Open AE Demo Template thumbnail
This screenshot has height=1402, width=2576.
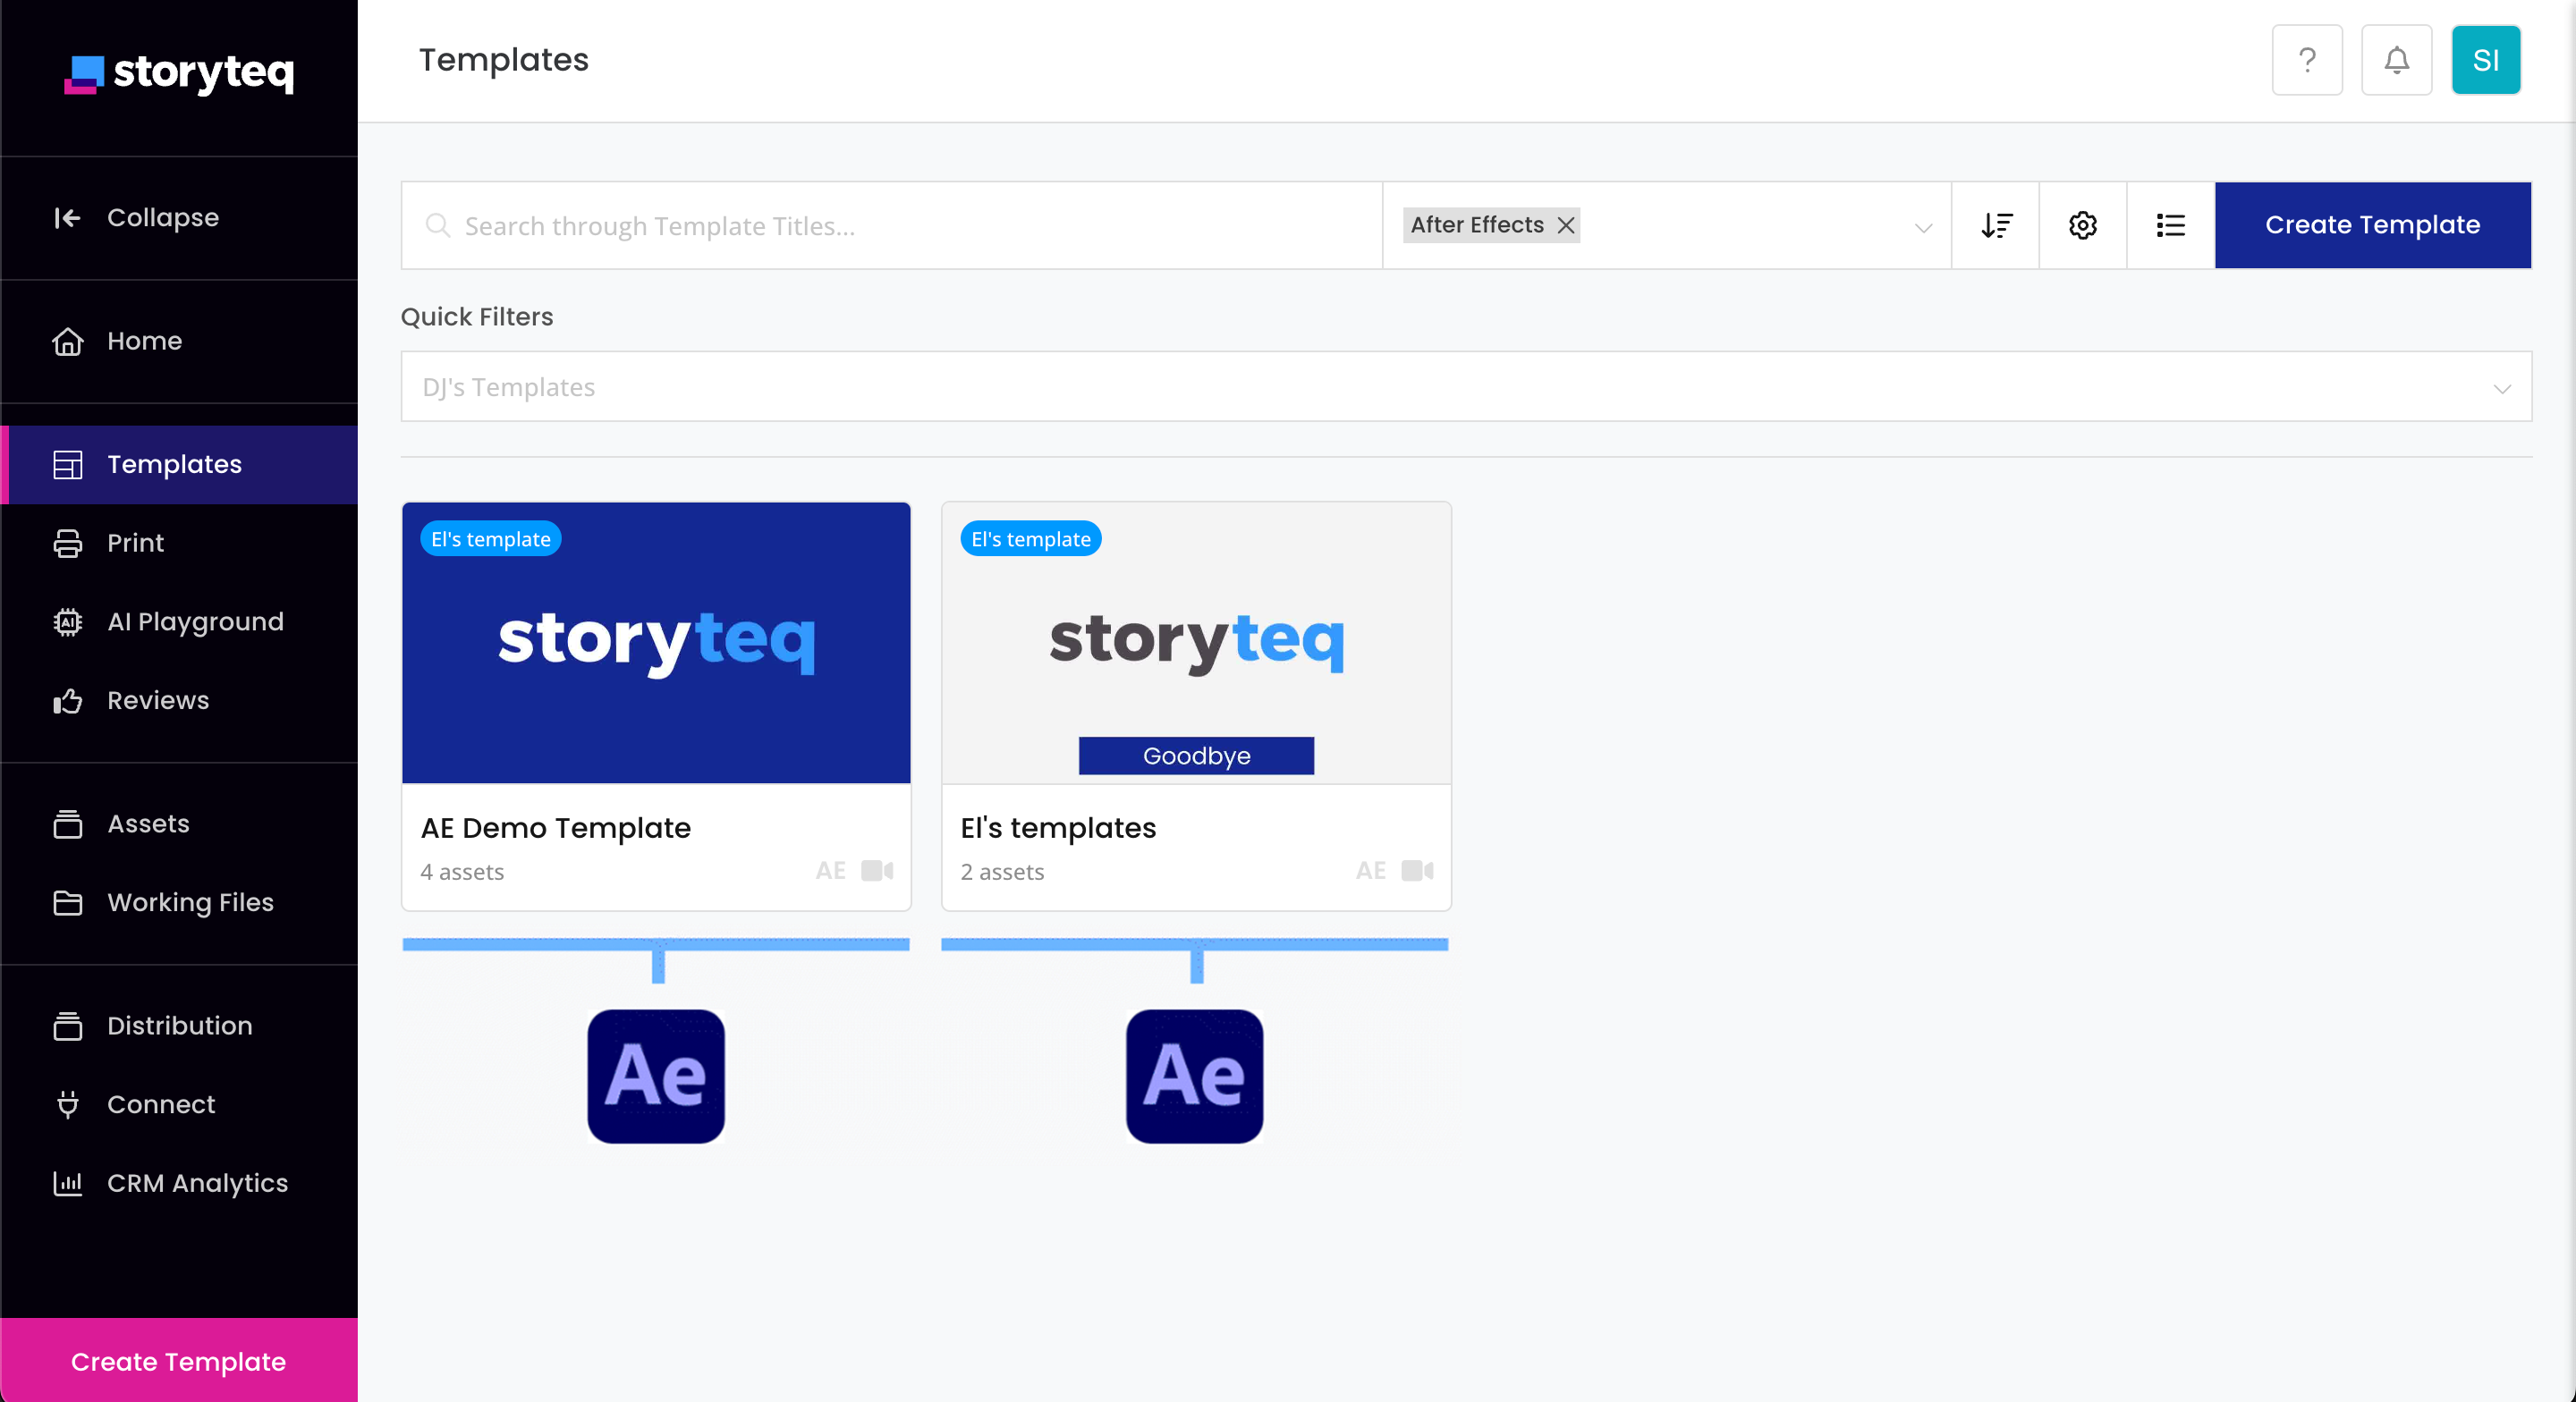coord(656,642)
